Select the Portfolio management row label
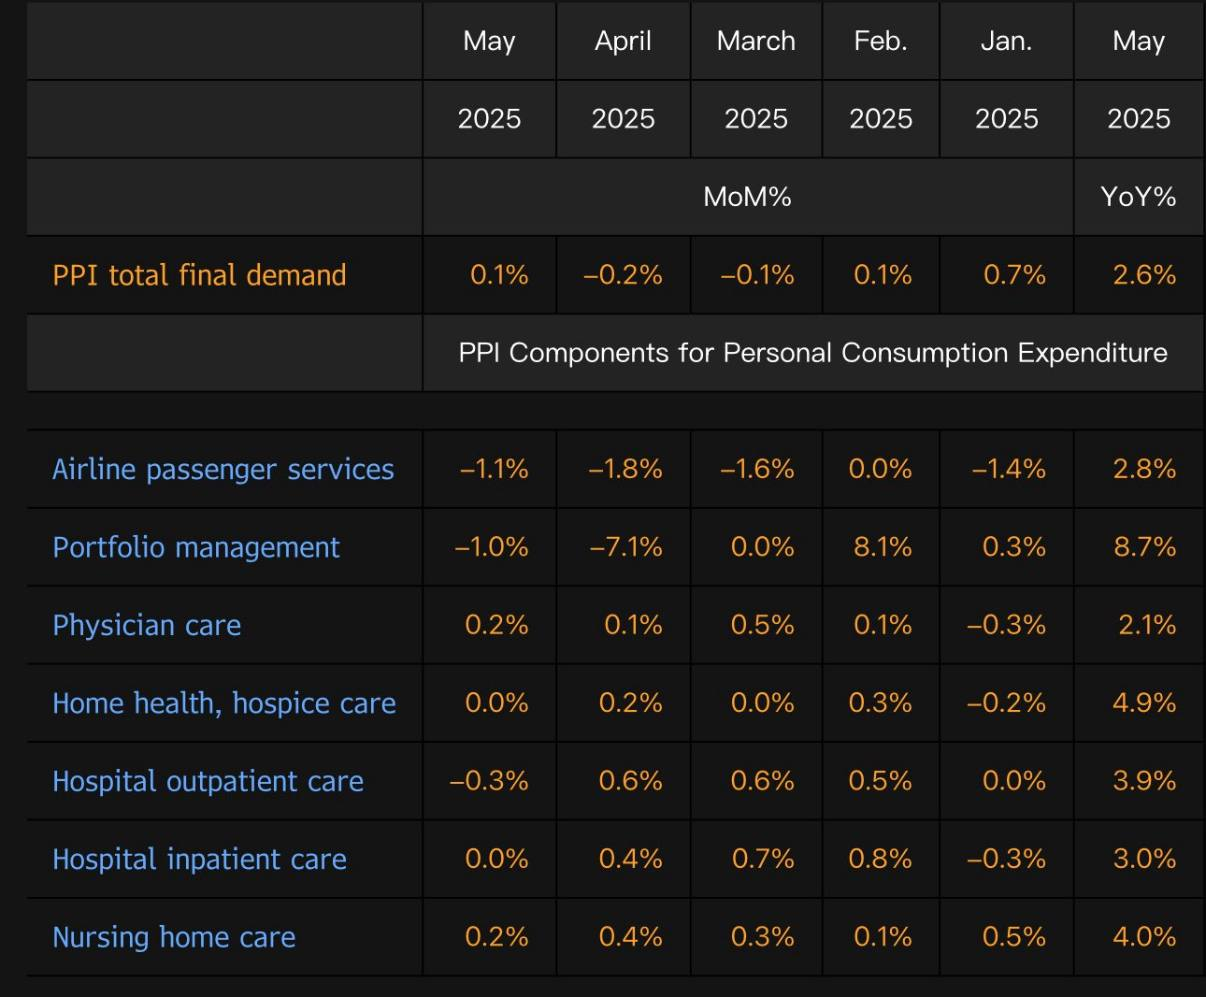 pyautogui.click(x=196, y=547)
